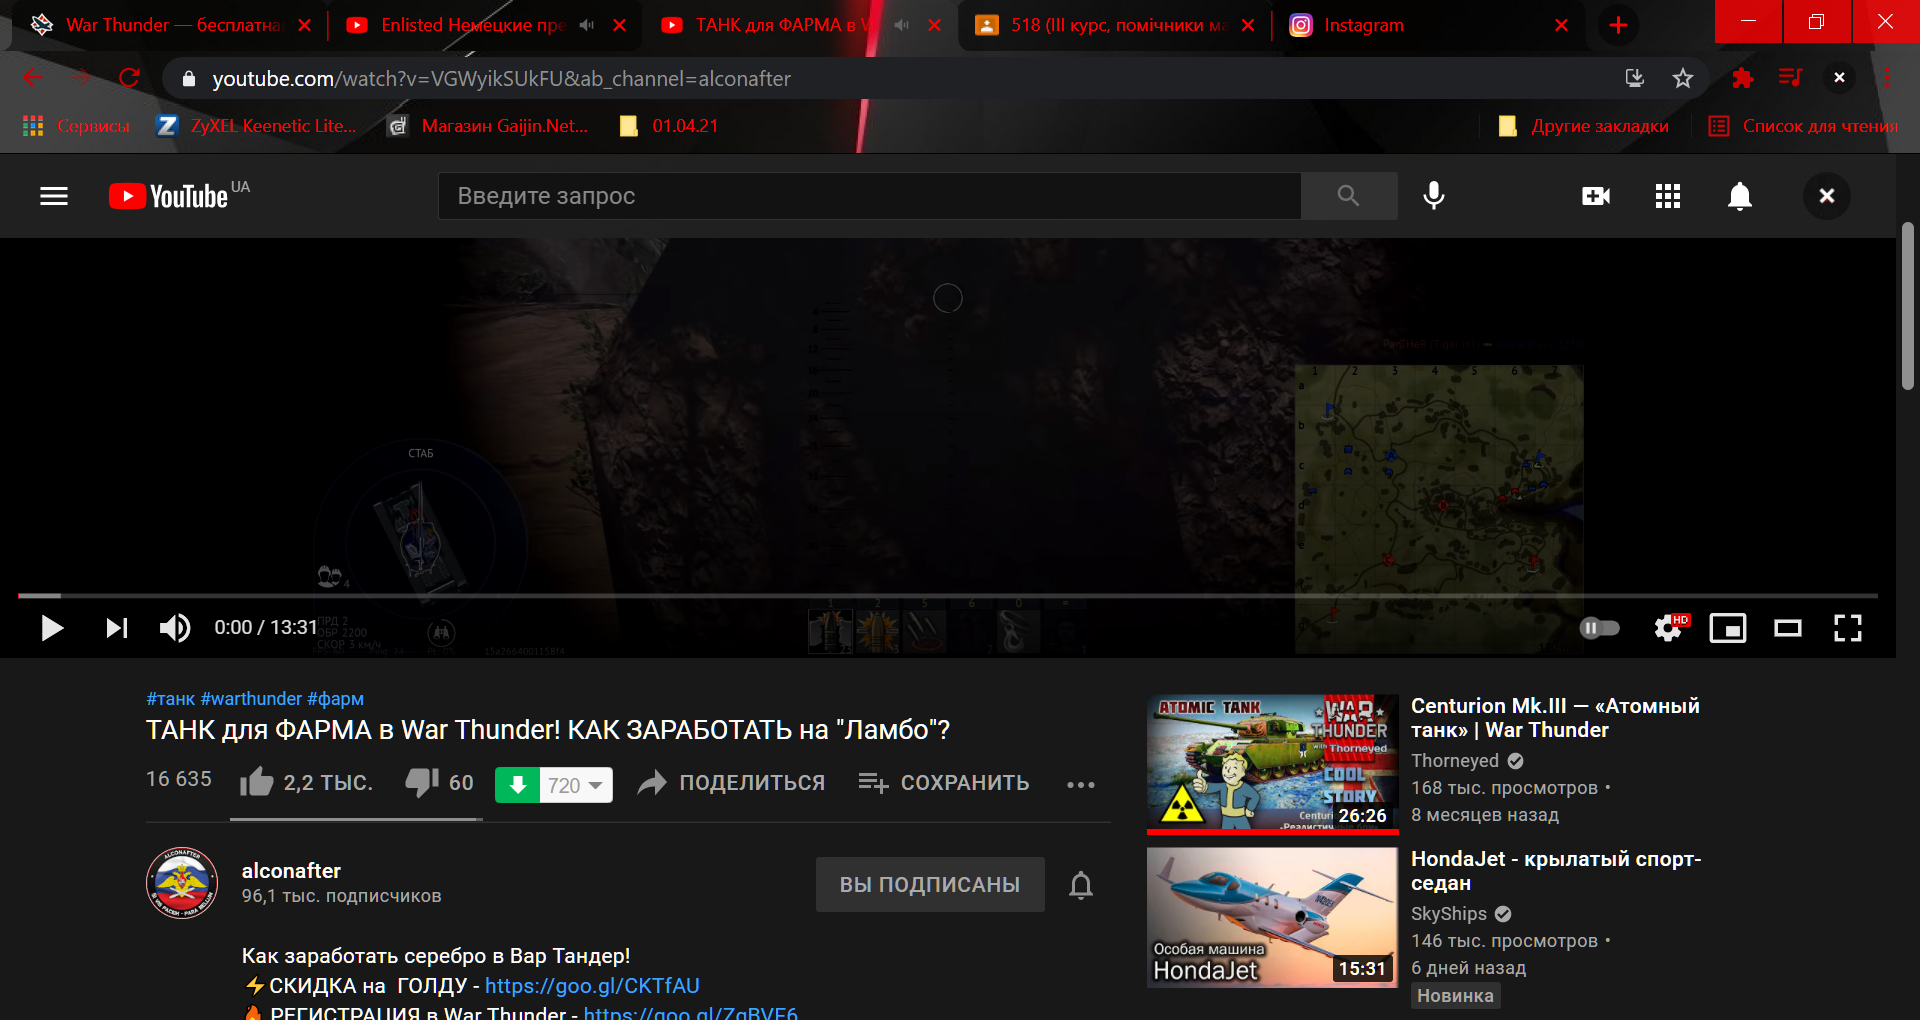Enter fullscreen mode
This screenshot has height=1020, width=1920.
tap(1848, 628)
